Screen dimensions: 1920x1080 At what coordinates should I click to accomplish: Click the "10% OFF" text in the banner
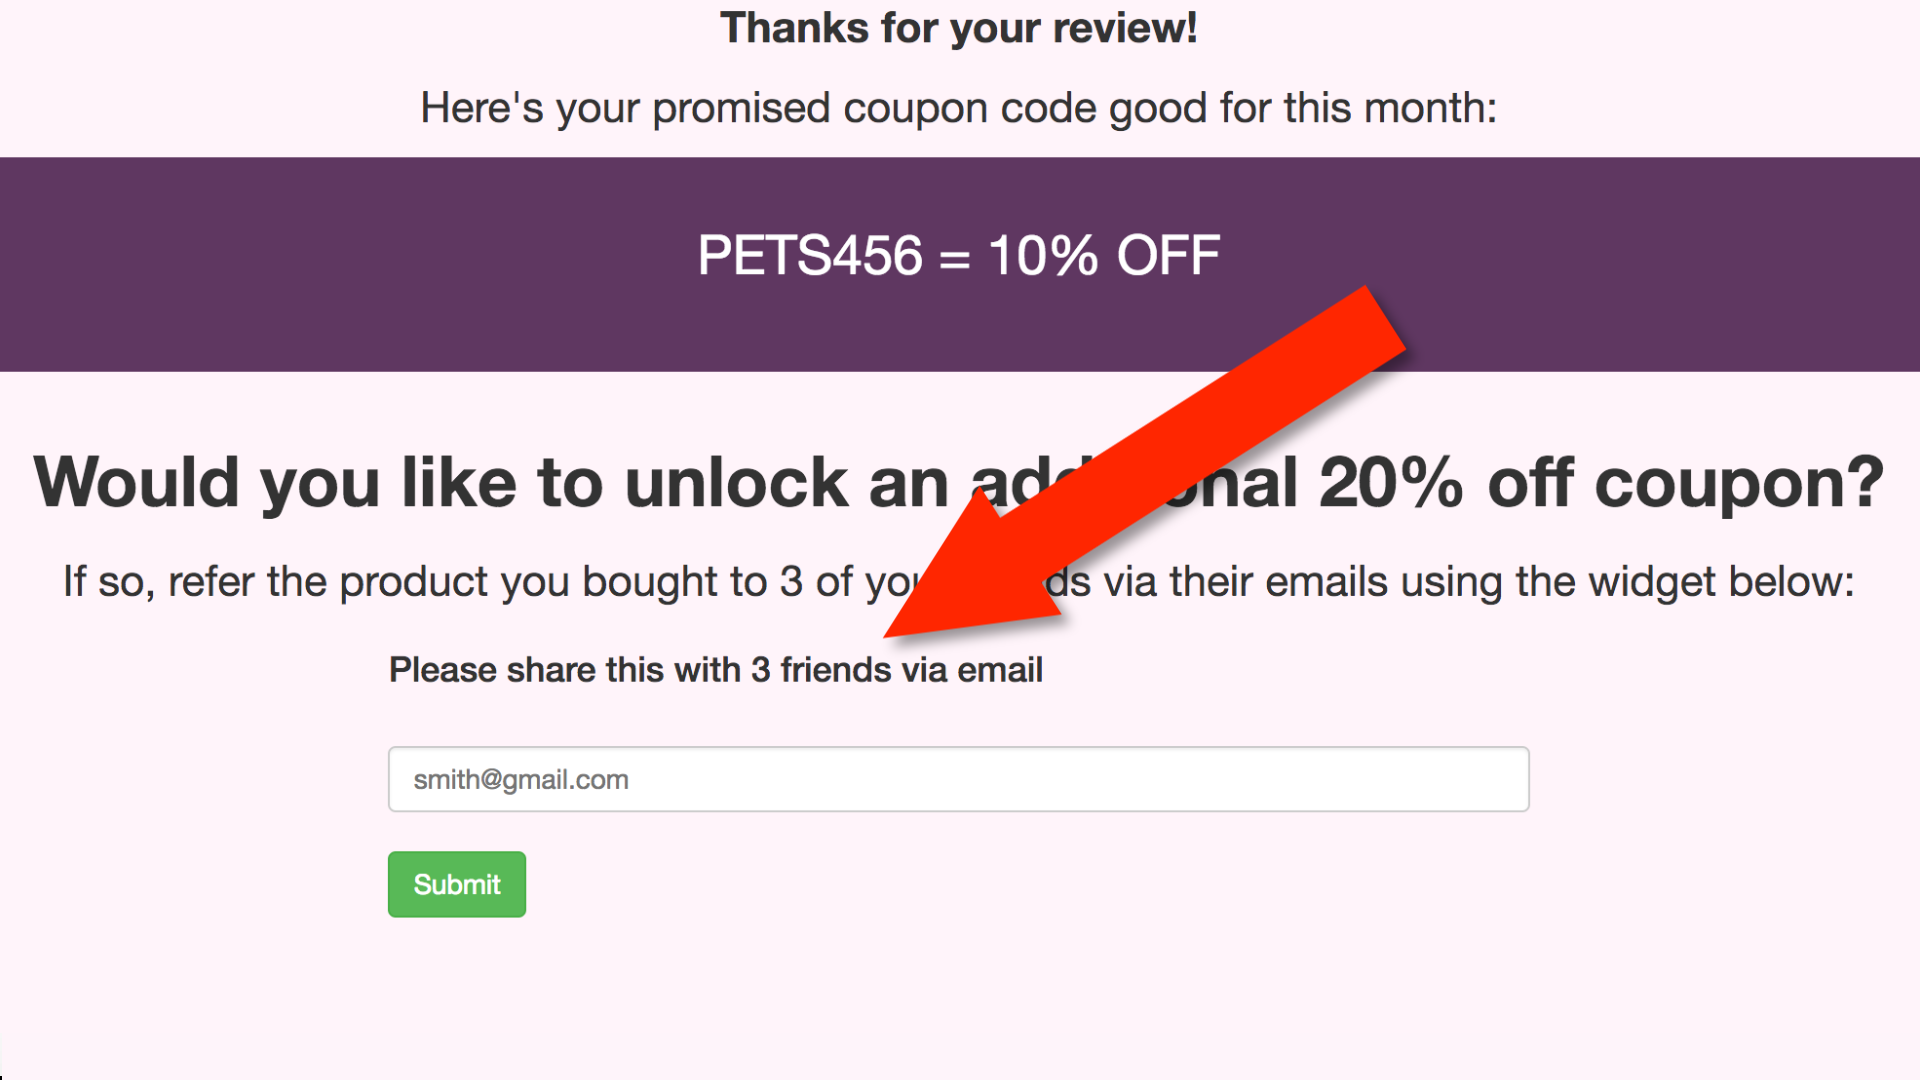point(1104,255)
